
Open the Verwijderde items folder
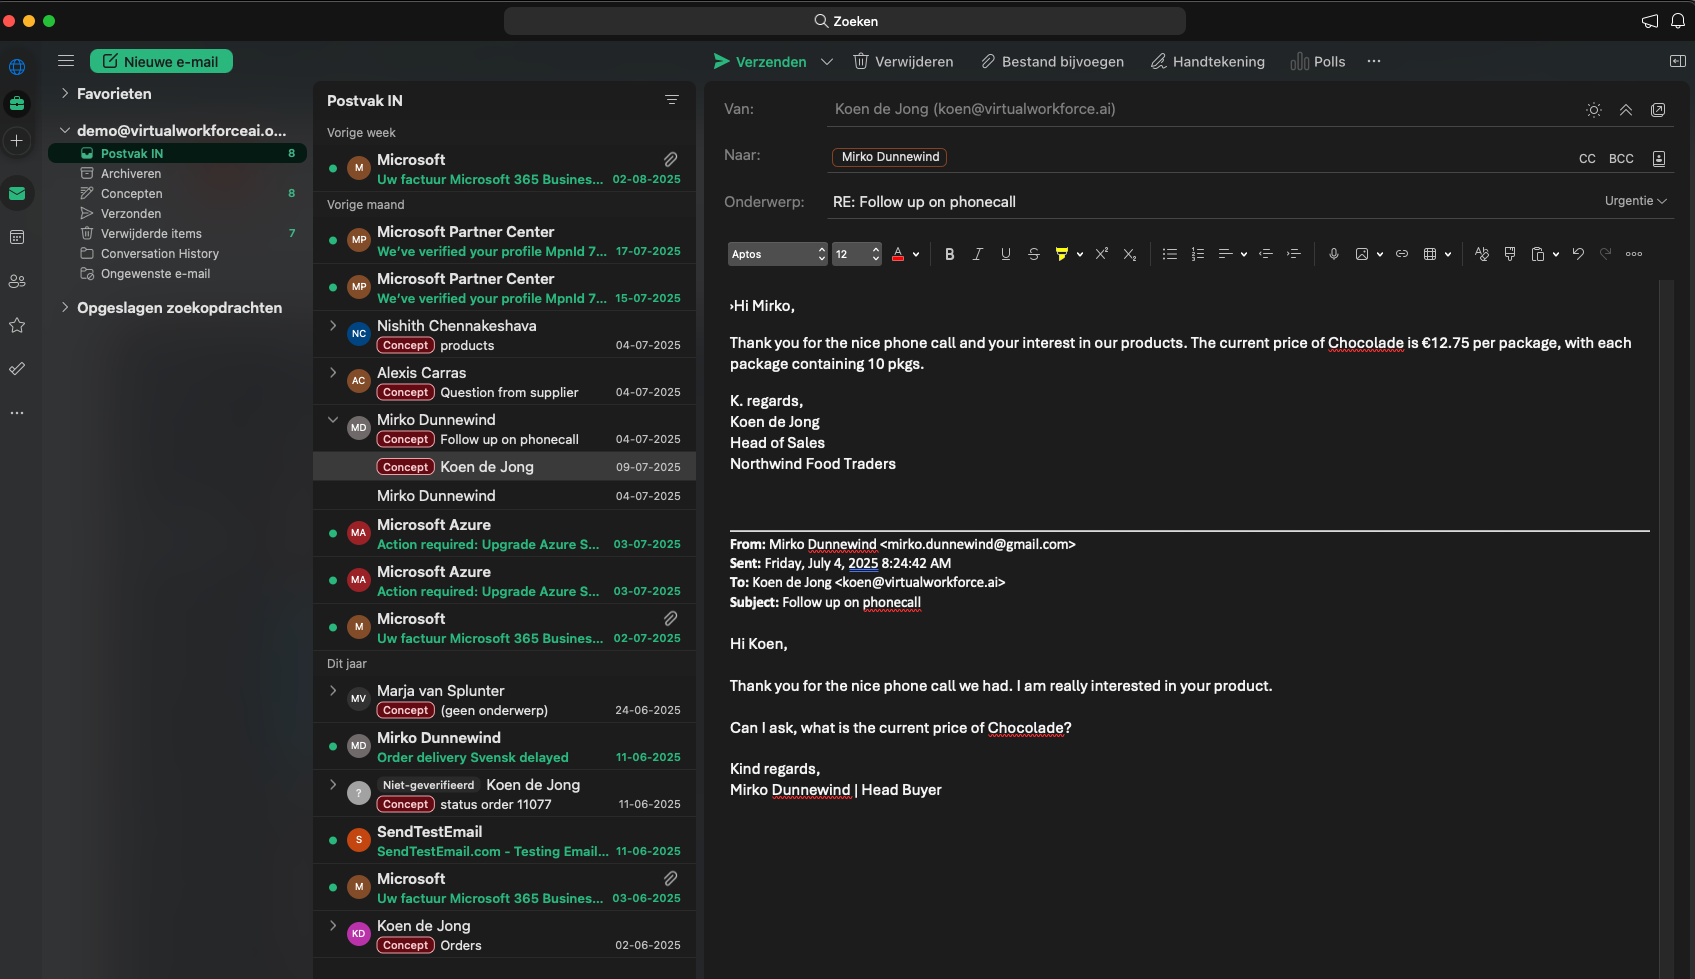(177, 233)
